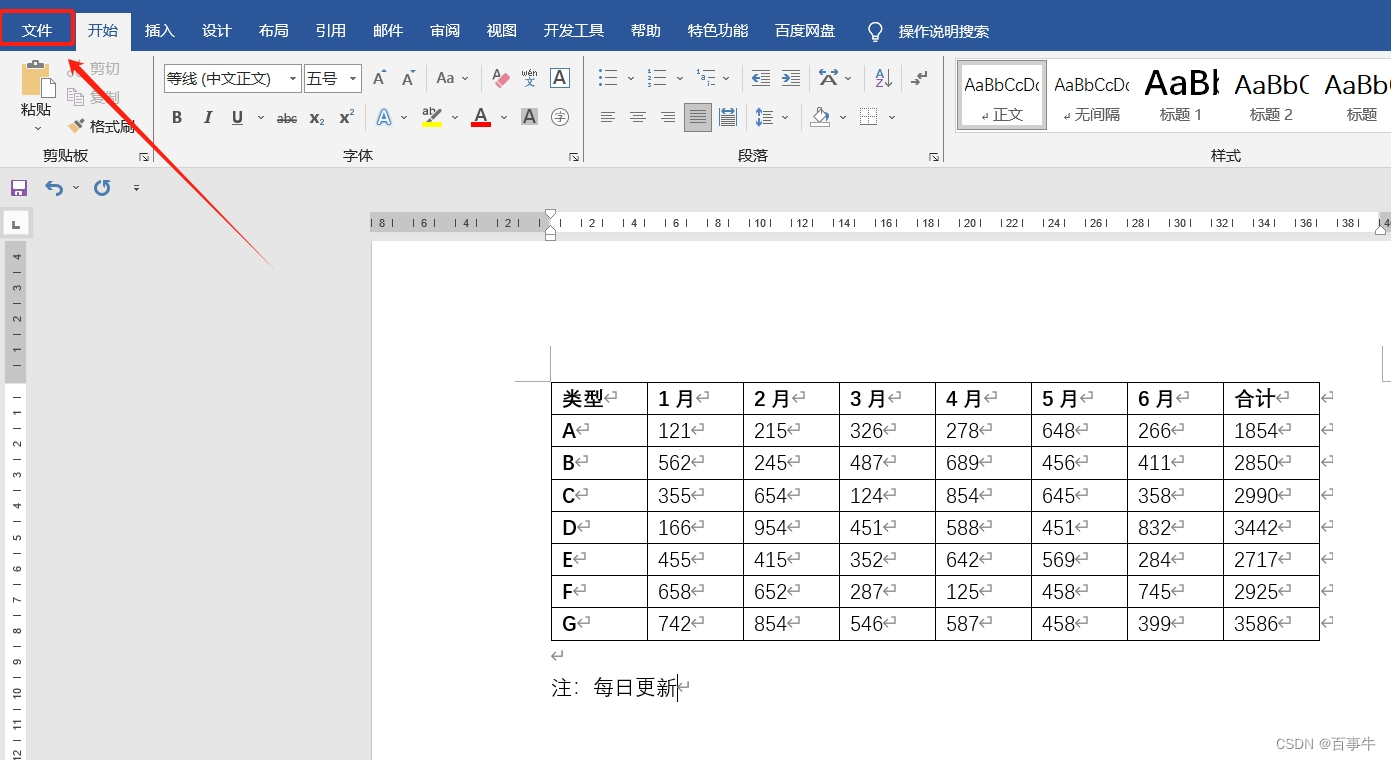The width and height of the screenshot is (1391, 760).
Task: Click the tab selector at the ruler corner
Action: coord(17,222)
